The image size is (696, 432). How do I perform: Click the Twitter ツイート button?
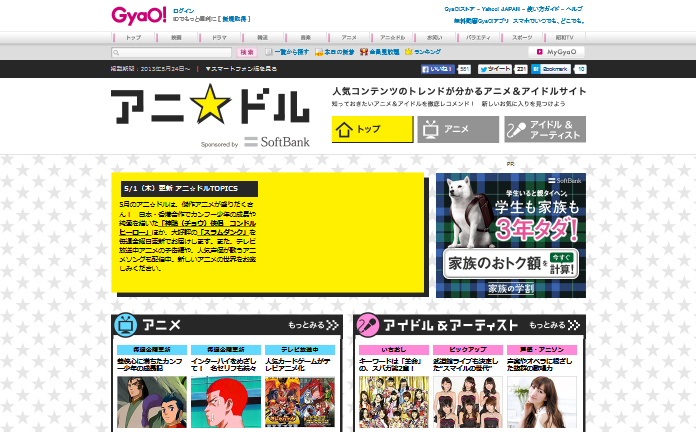pos(494,69)
